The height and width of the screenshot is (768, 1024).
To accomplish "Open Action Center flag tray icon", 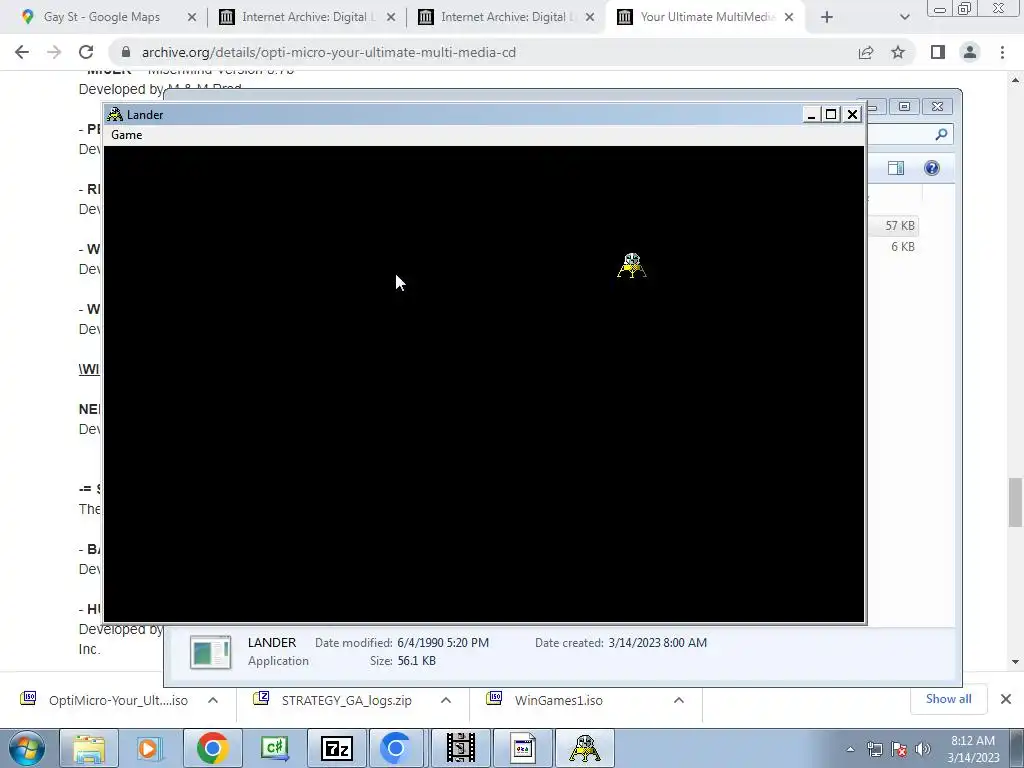I will tap(899, 749).
